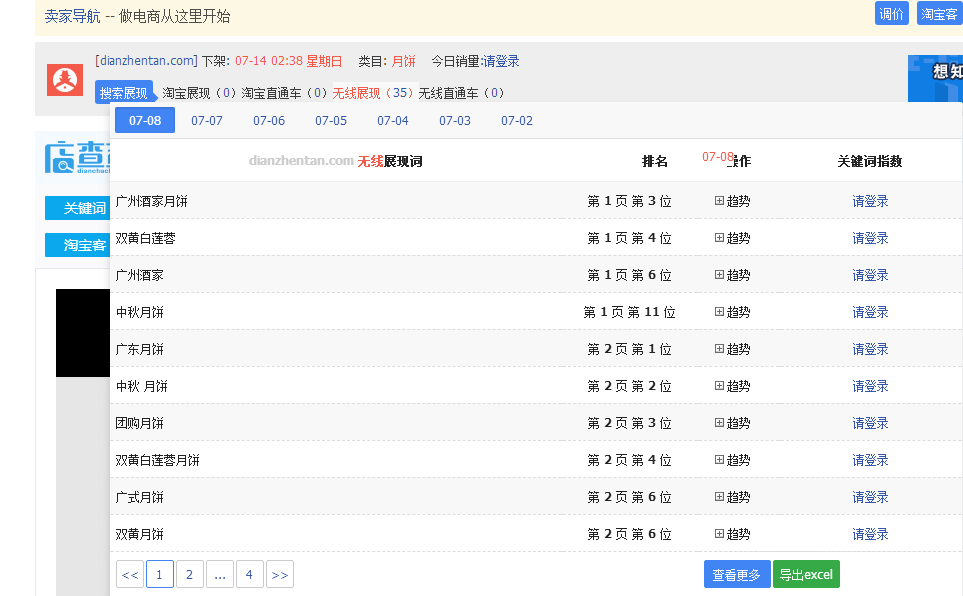Go to previous pages with << button
The image size is (963, 596).
point(130,574)
